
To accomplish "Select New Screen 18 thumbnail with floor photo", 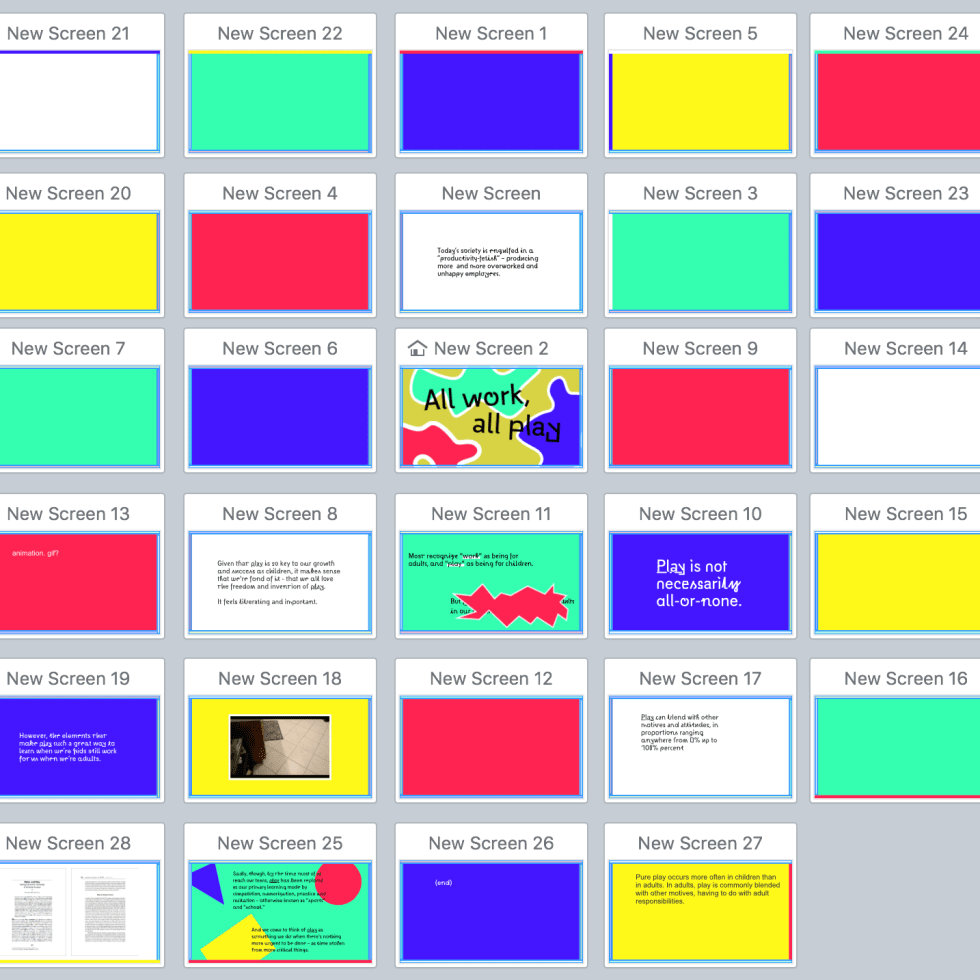I will point(280,746).
